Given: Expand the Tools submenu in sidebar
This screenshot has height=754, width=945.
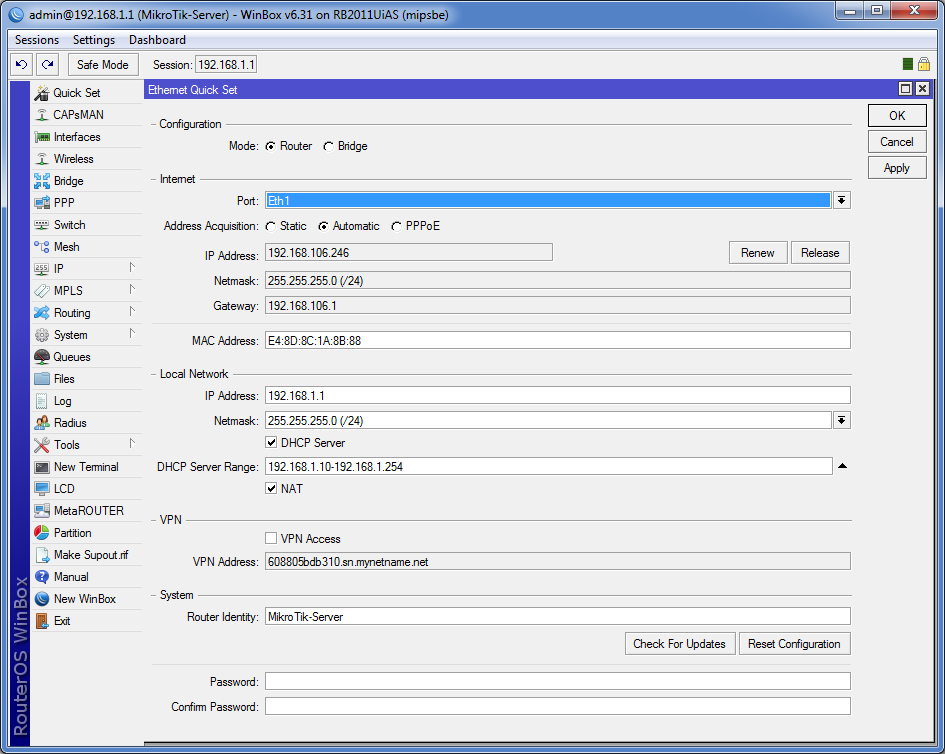Looking at the screenshot, I should (132, 444).
